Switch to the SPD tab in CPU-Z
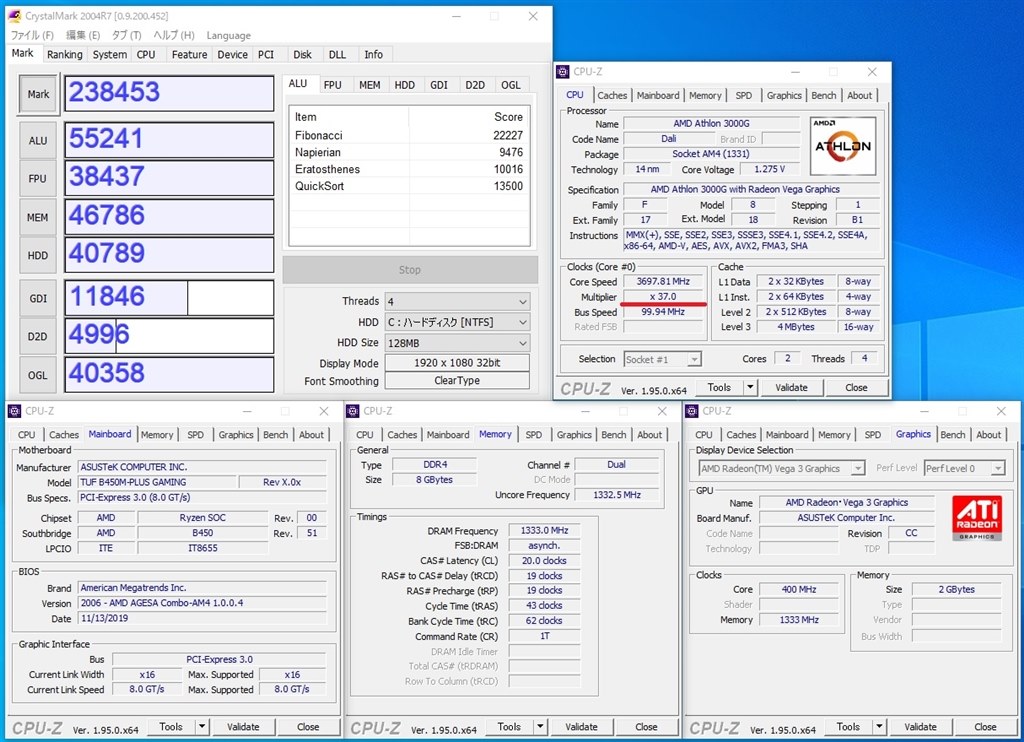This screenshot has width=1024, height=742. pos(743,95)
